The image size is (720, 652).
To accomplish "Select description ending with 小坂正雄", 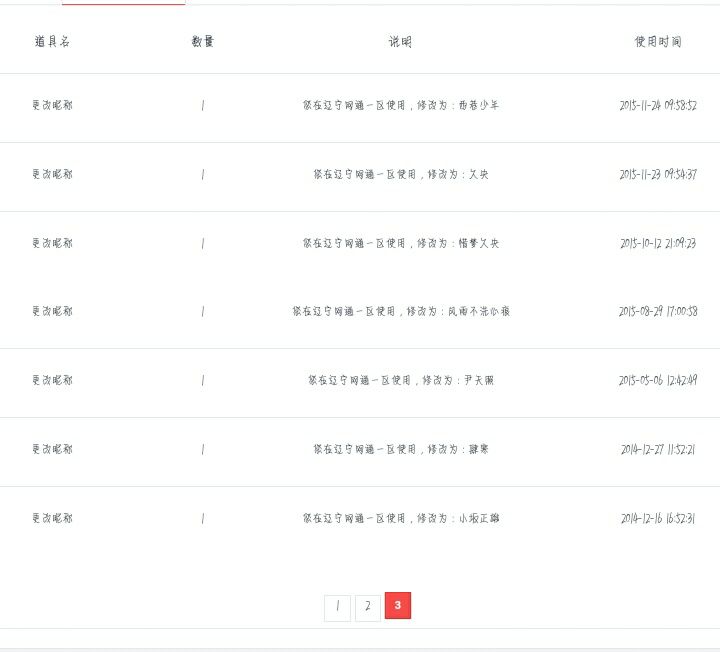I will pyautogui.click(x=401, y=518).
